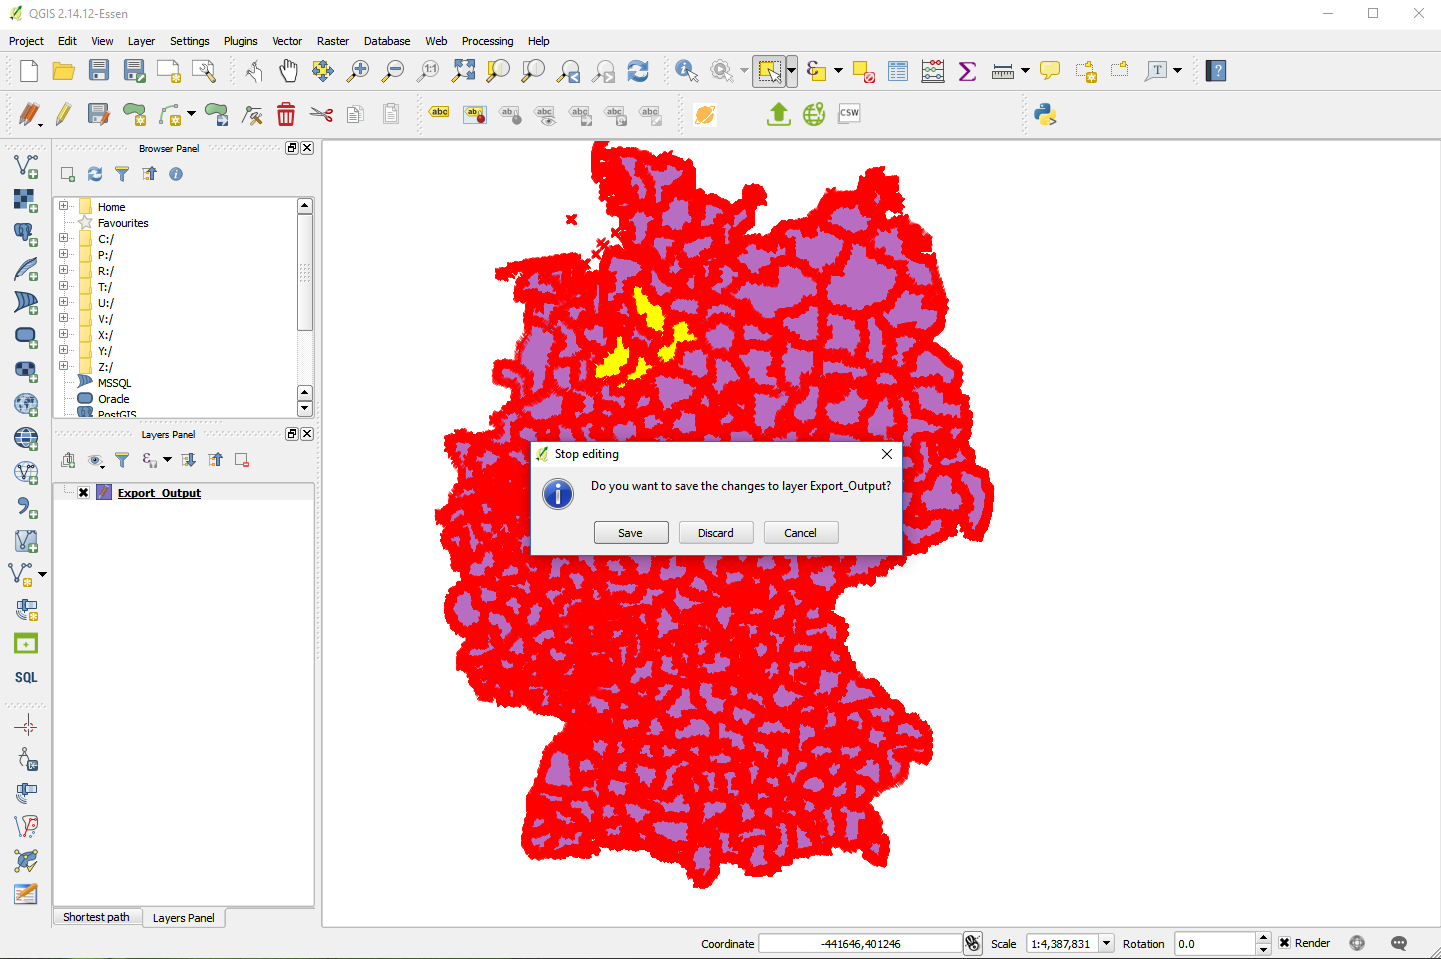The height and width of the screenshot is (959, 1441).
Task: Click the Cut Features scissors icon
Action: point(321,114)
